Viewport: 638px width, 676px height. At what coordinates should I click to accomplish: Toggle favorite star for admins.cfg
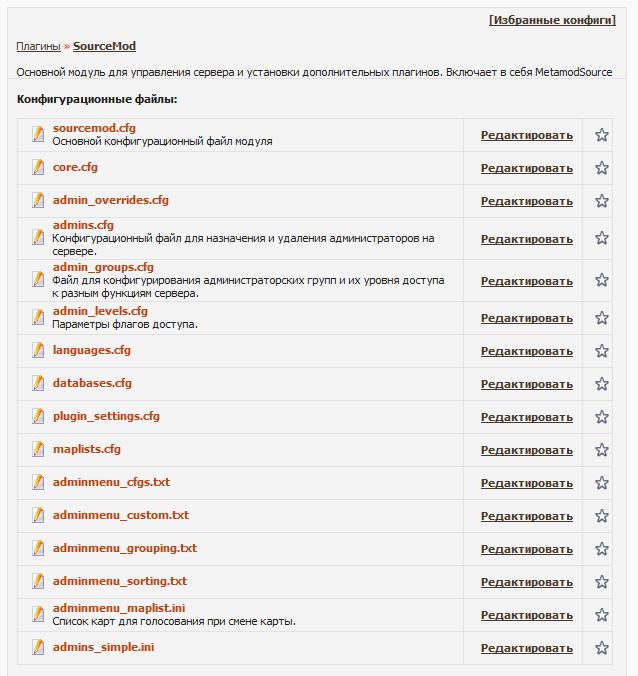coord(601,238)
